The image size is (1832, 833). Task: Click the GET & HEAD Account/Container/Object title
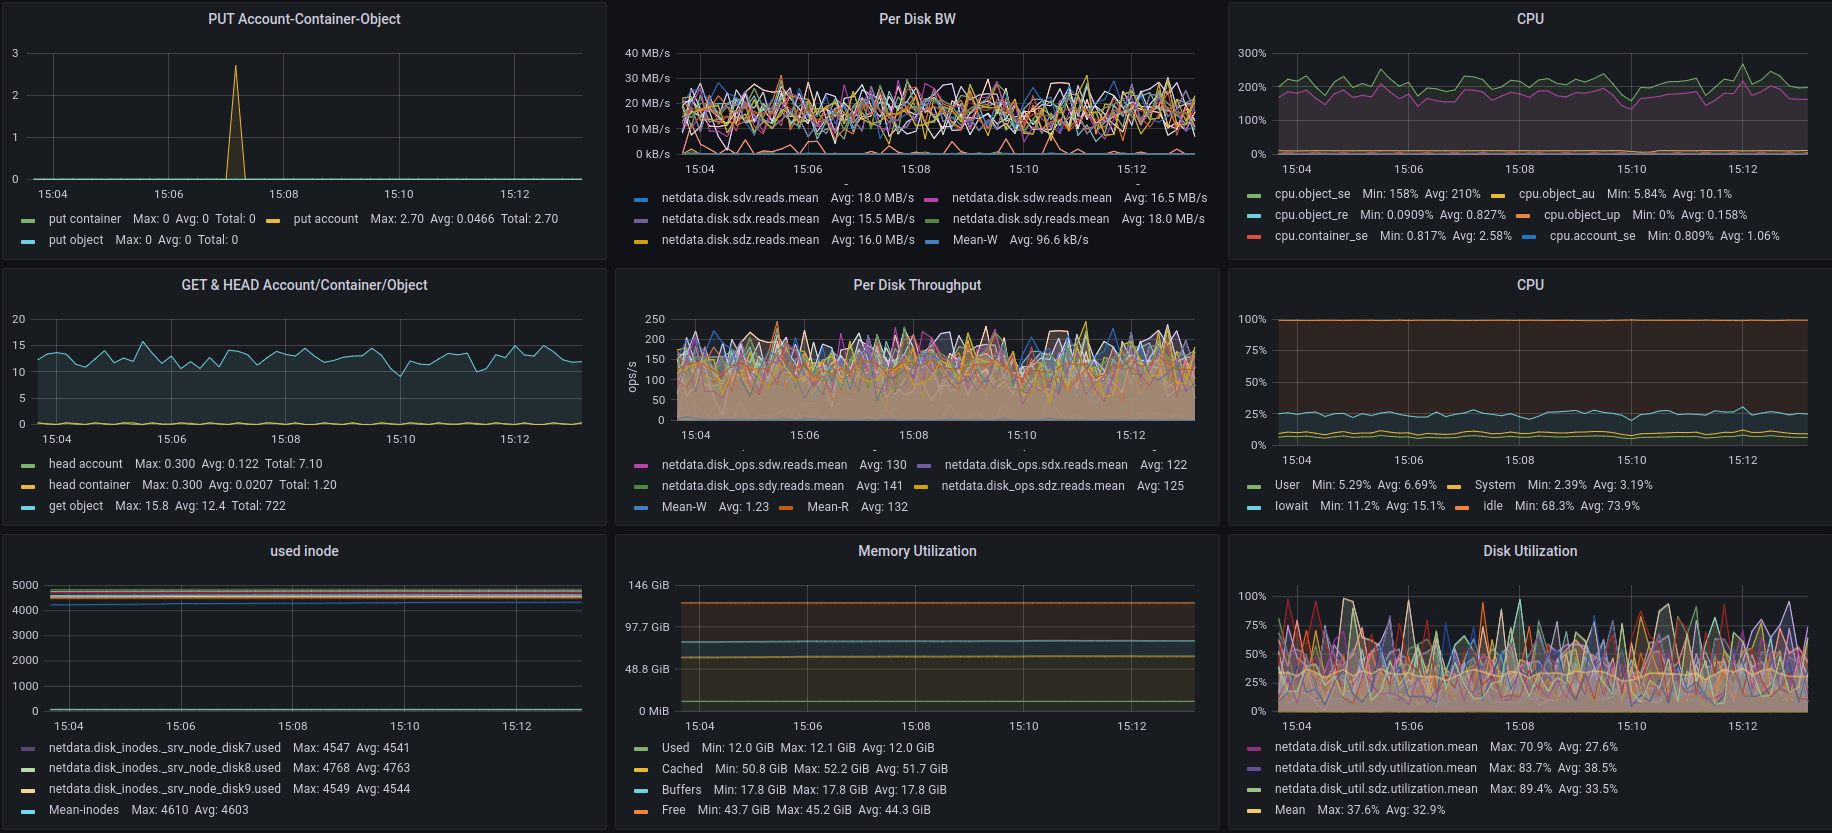(x=304, y=285)
